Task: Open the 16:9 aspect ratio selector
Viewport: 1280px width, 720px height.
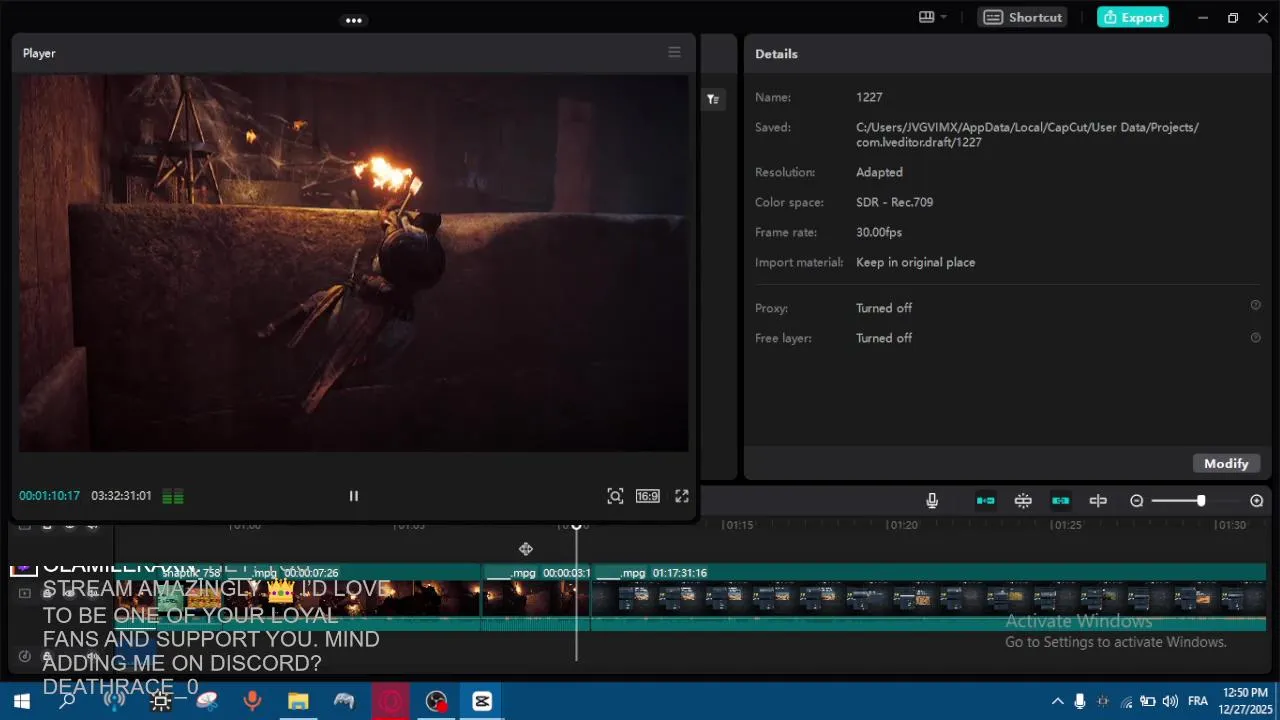Action: (x=648, y=496)
